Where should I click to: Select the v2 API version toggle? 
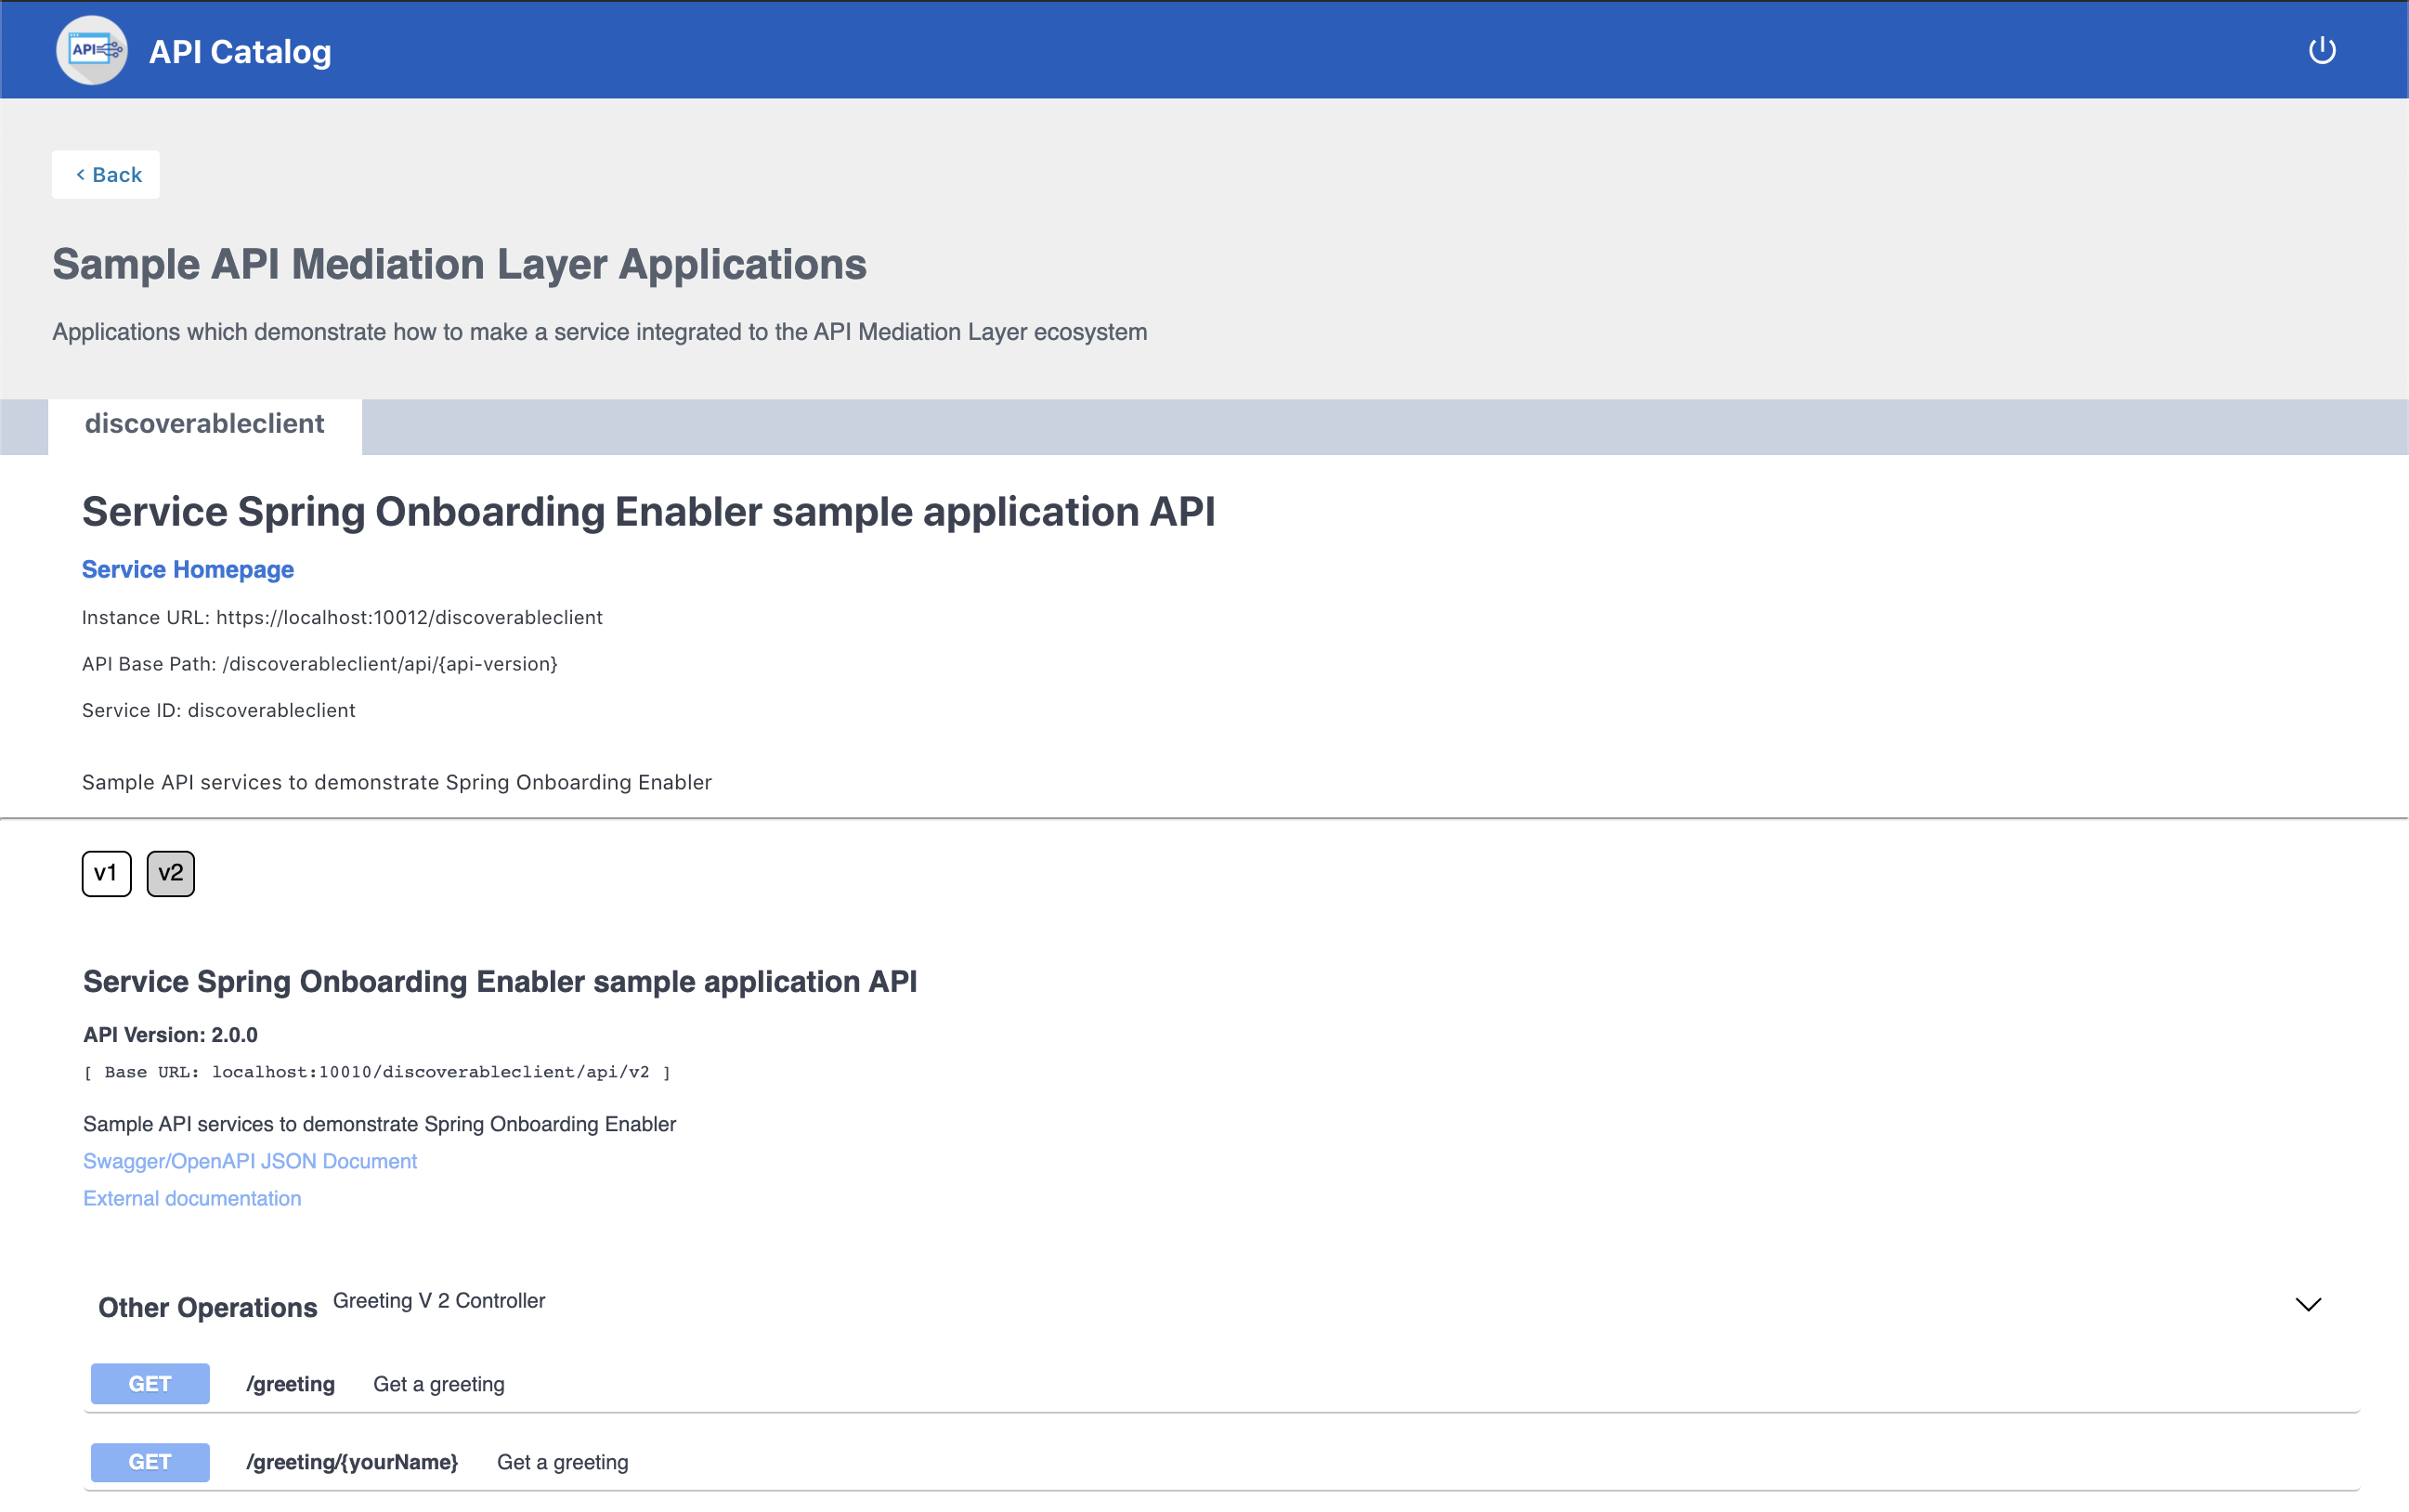pos(170,873)
